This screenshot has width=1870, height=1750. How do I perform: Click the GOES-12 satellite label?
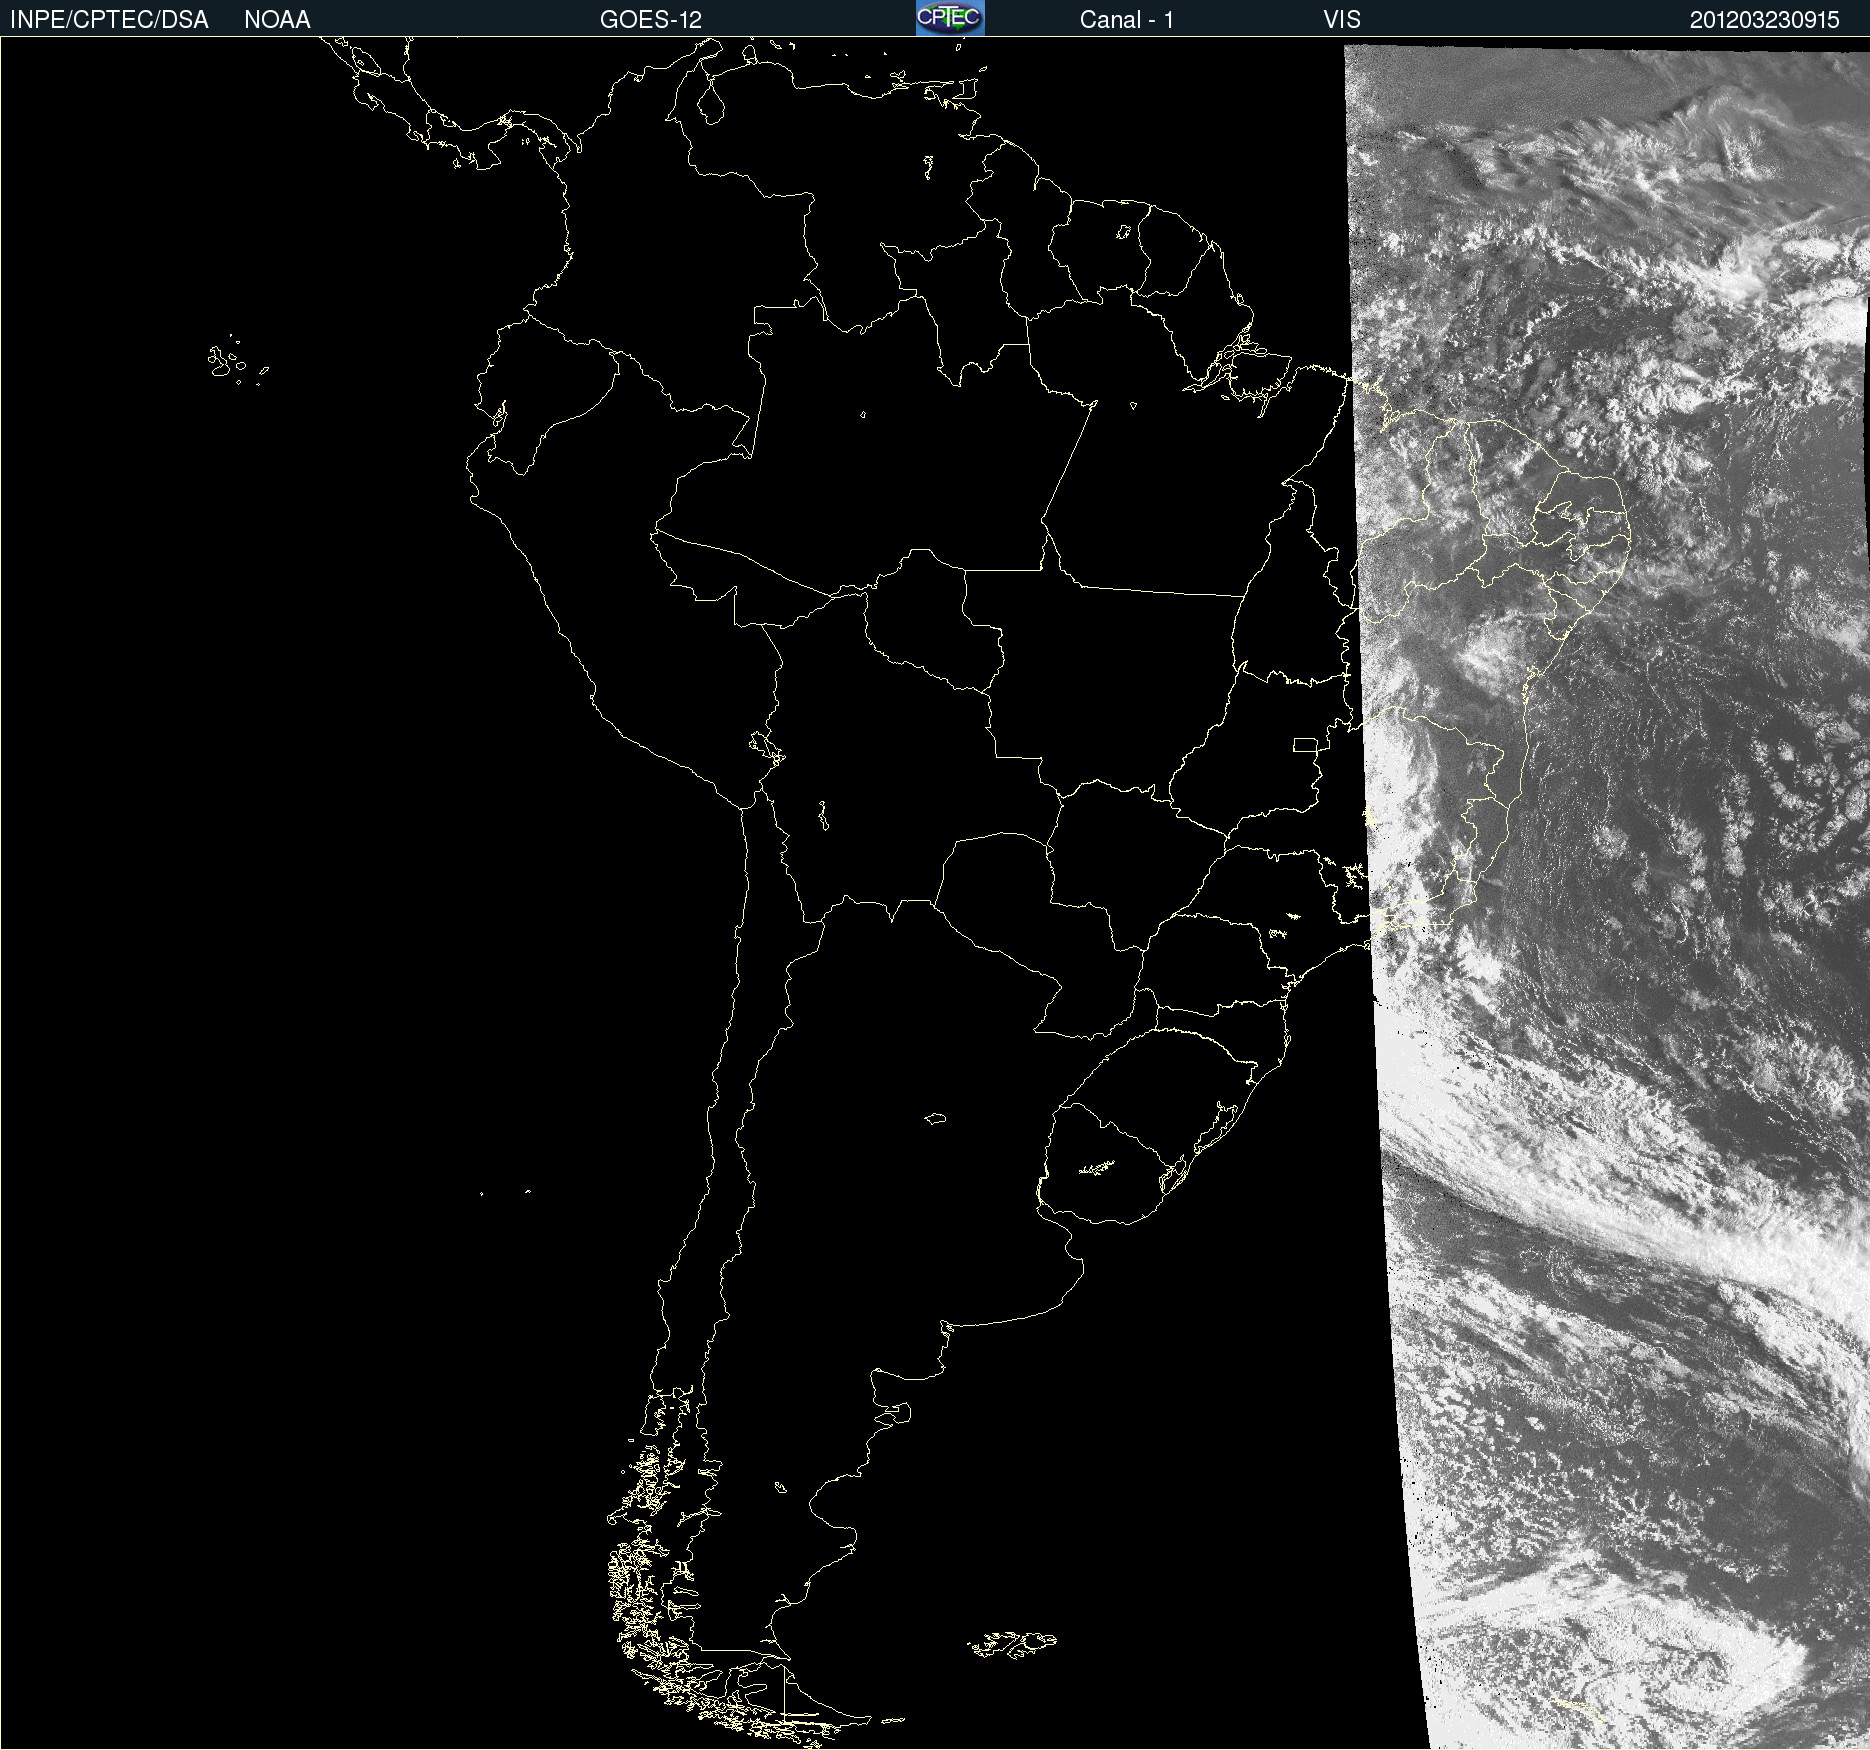click(651, 20)
